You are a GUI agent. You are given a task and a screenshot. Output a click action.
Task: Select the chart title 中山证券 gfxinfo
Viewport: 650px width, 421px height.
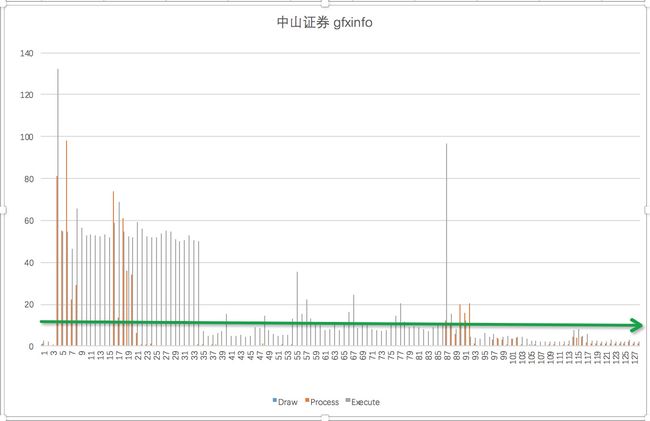pyautogui.click(x=325, y=22)
